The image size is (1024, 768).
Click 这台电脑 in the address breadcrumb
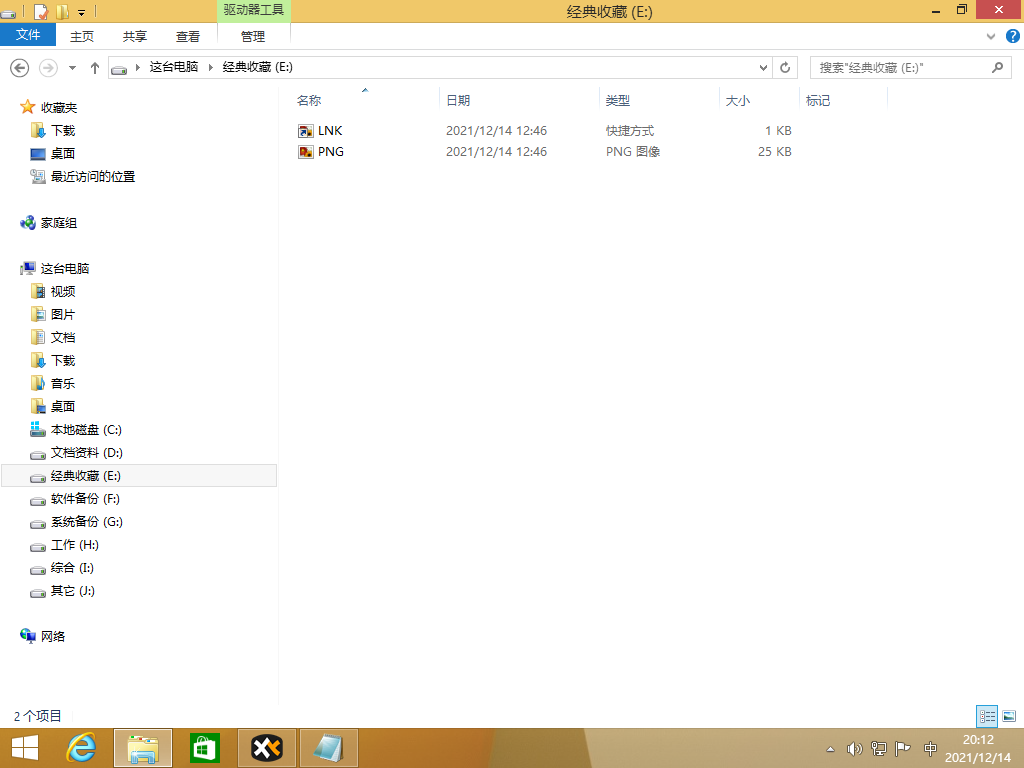coord(173,67)
